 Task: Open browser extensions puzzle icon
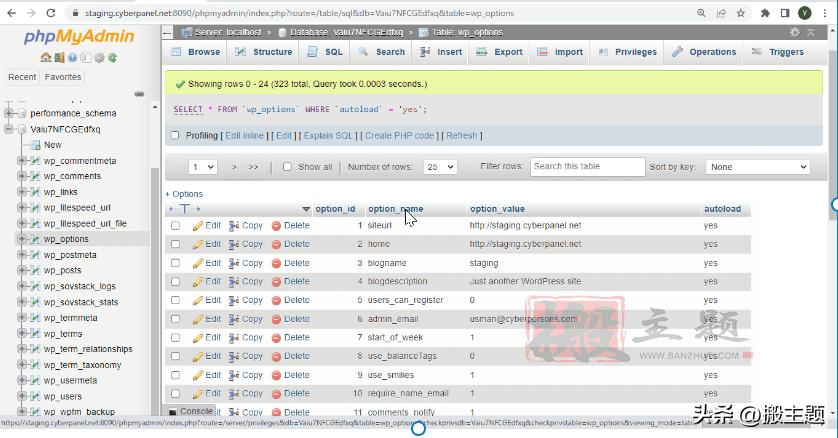[x=765, y=13]
